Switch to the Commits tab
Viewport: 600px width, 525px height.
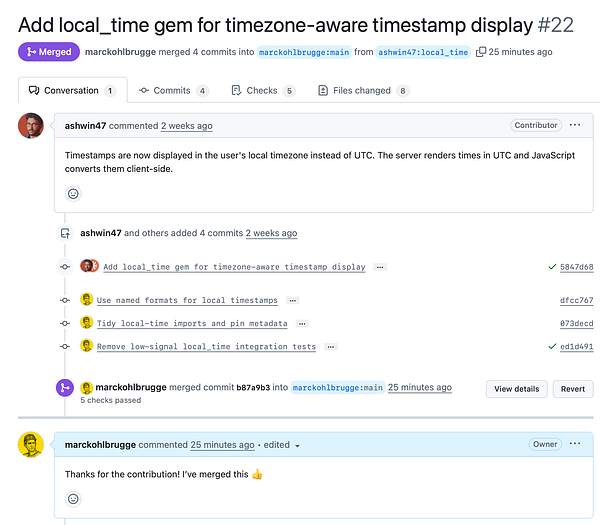tap(174, 90)
